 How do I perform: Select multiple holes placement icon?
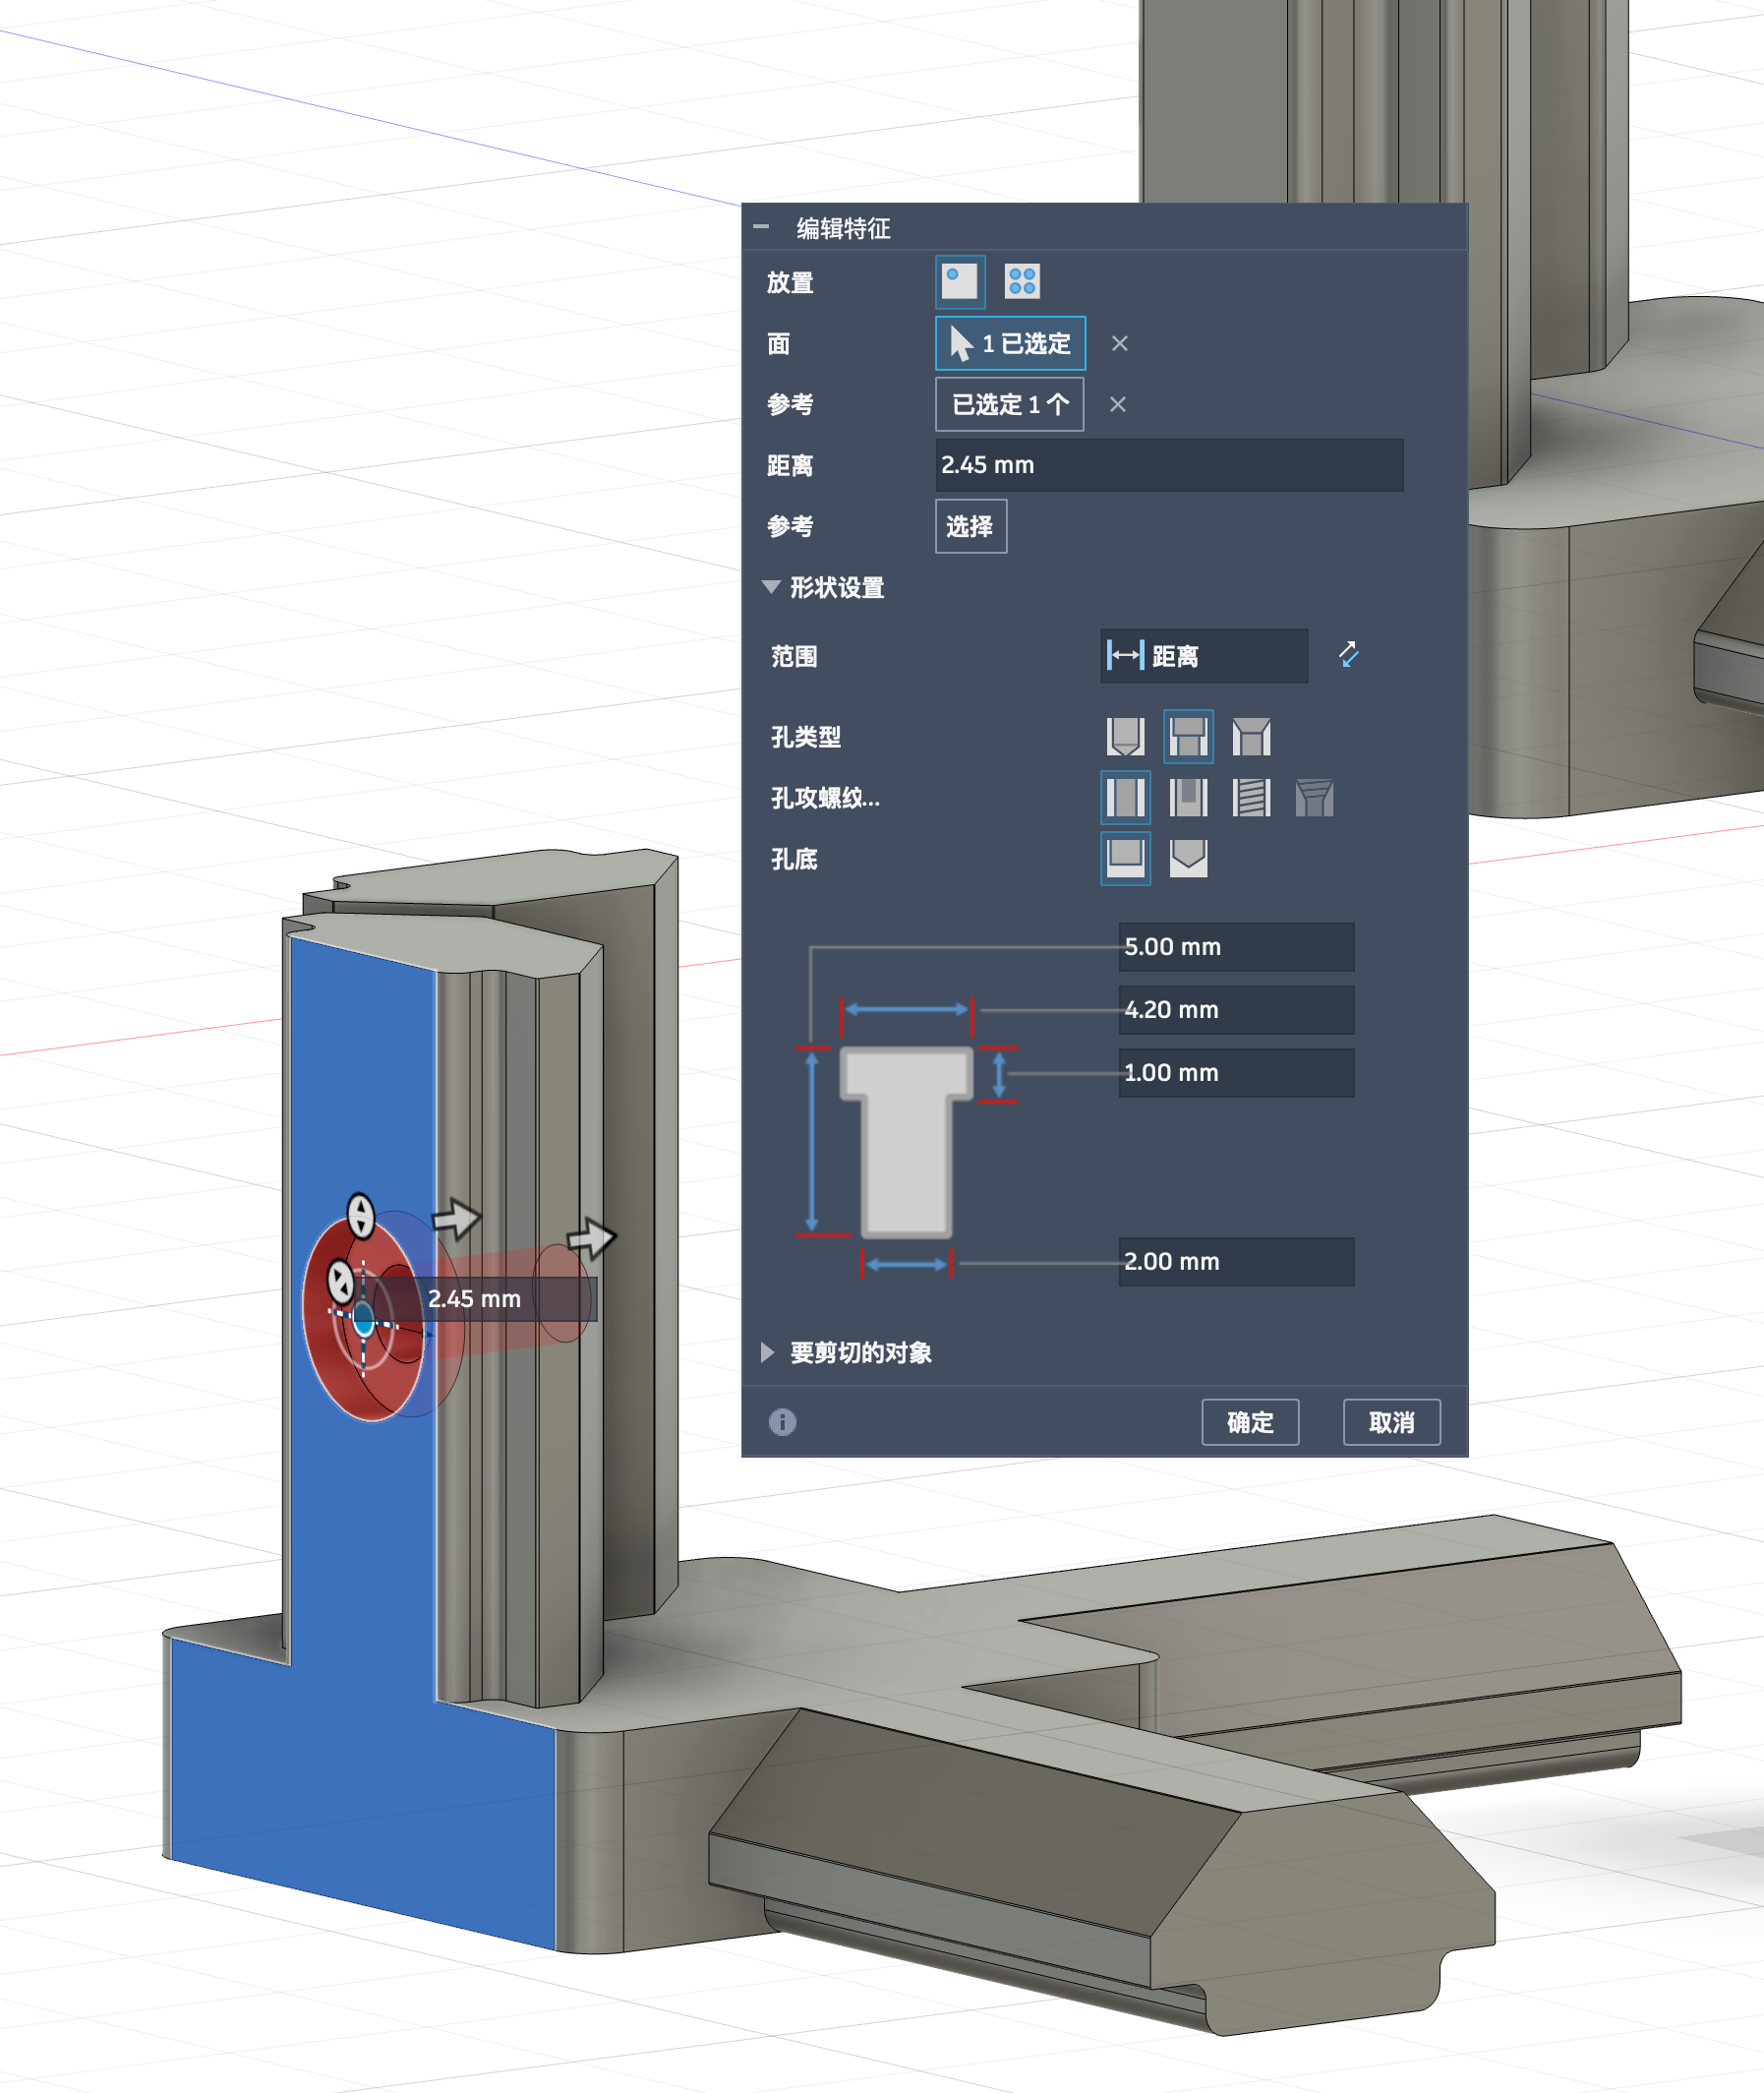(x=1021, y=282)
